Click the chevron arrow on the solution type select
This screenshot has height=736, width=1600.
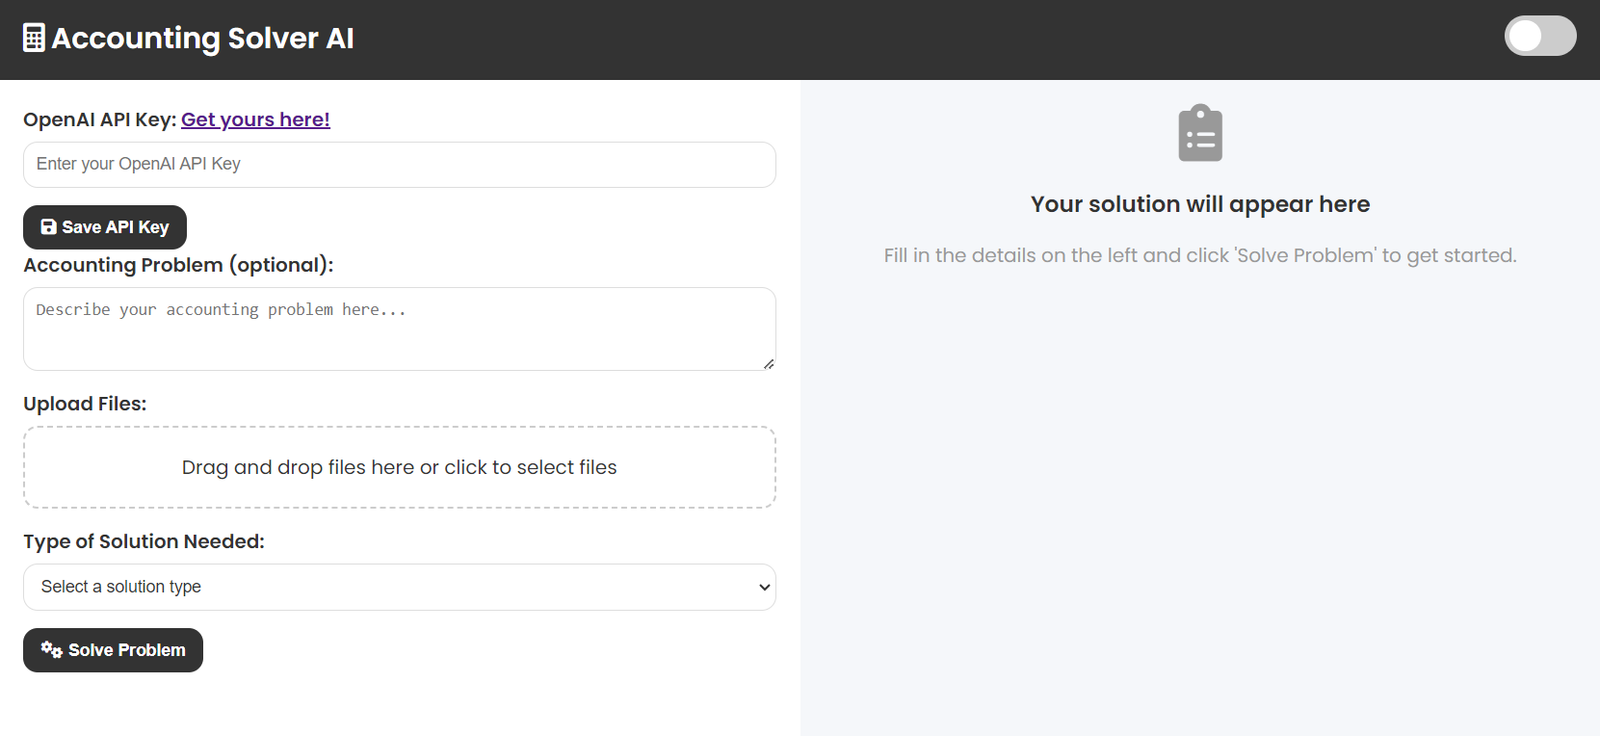point(764,587)
